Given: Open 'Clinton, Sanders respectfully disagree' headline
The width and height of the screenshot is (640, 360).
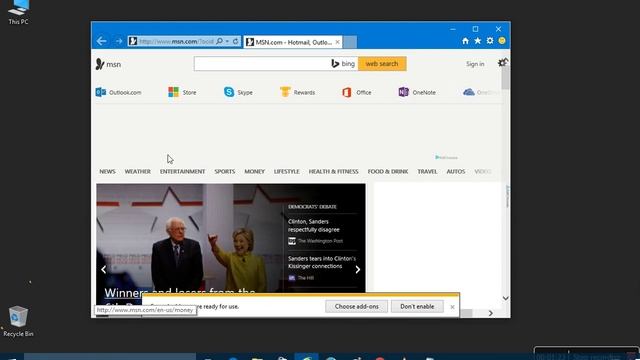Looking at the screenshot, I should click(x=313, y=225).
